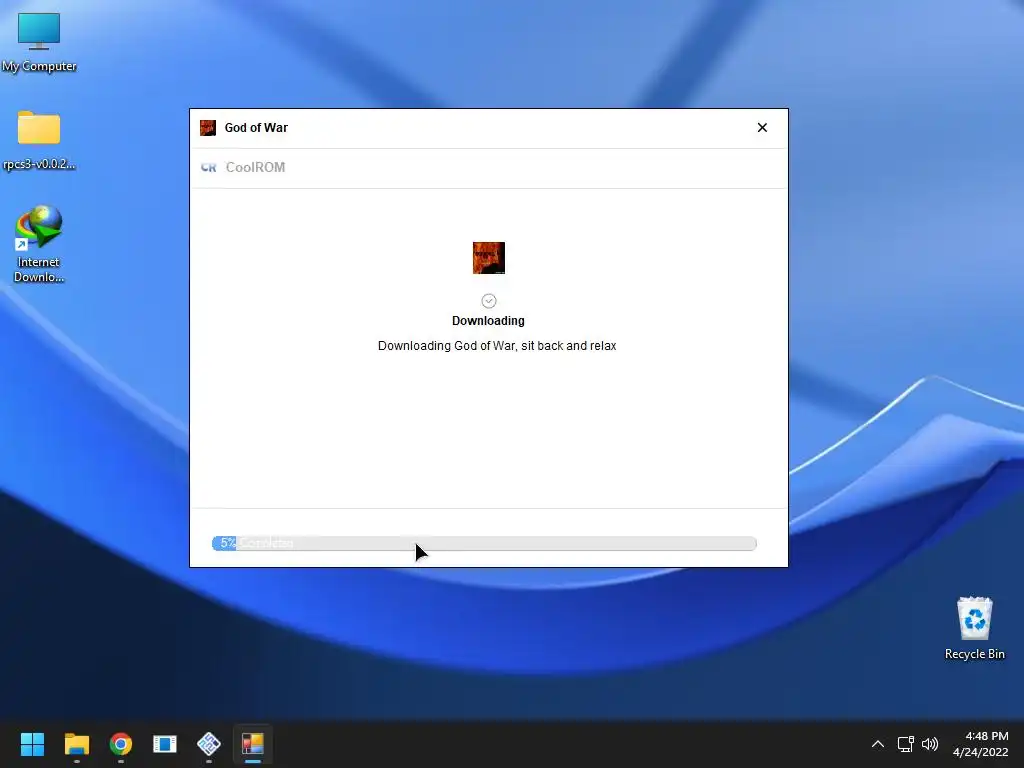
Task: Close the God of War download window
Action: pyautogui.click(x=761, y=127)
